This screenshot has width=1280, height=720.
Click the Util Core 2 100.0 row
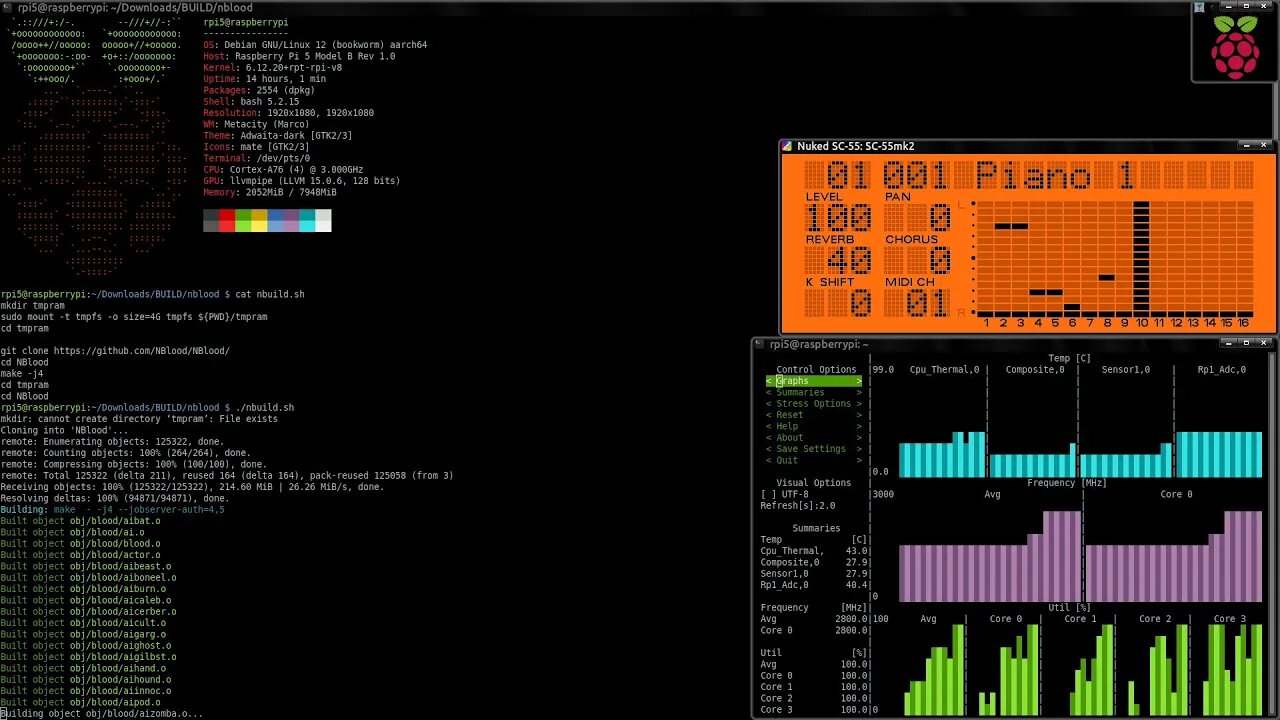point(814,698)
